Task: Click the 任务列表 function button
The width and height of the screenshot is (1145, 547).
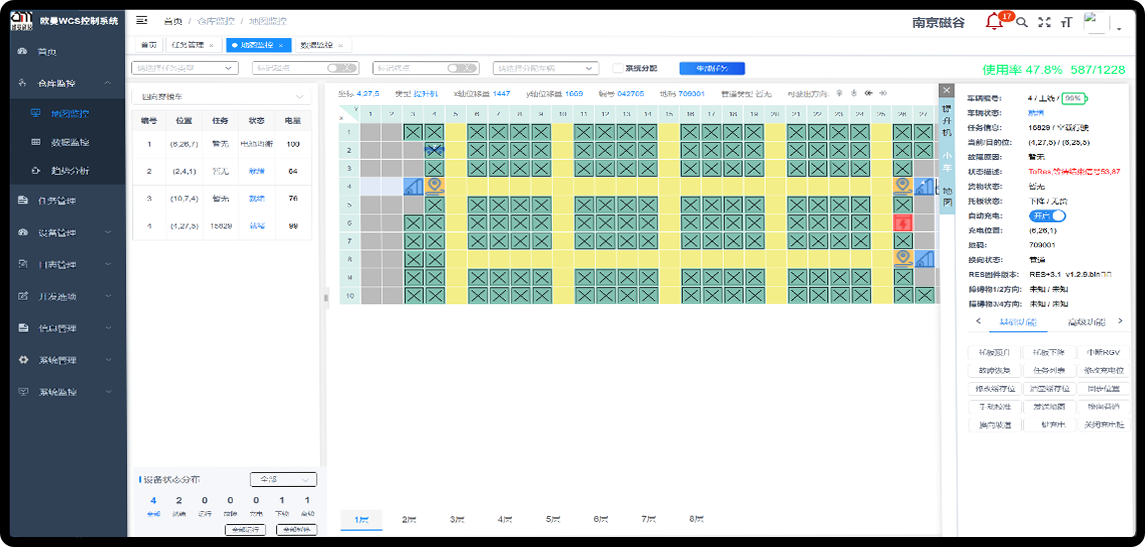Action: point(1049,370)
